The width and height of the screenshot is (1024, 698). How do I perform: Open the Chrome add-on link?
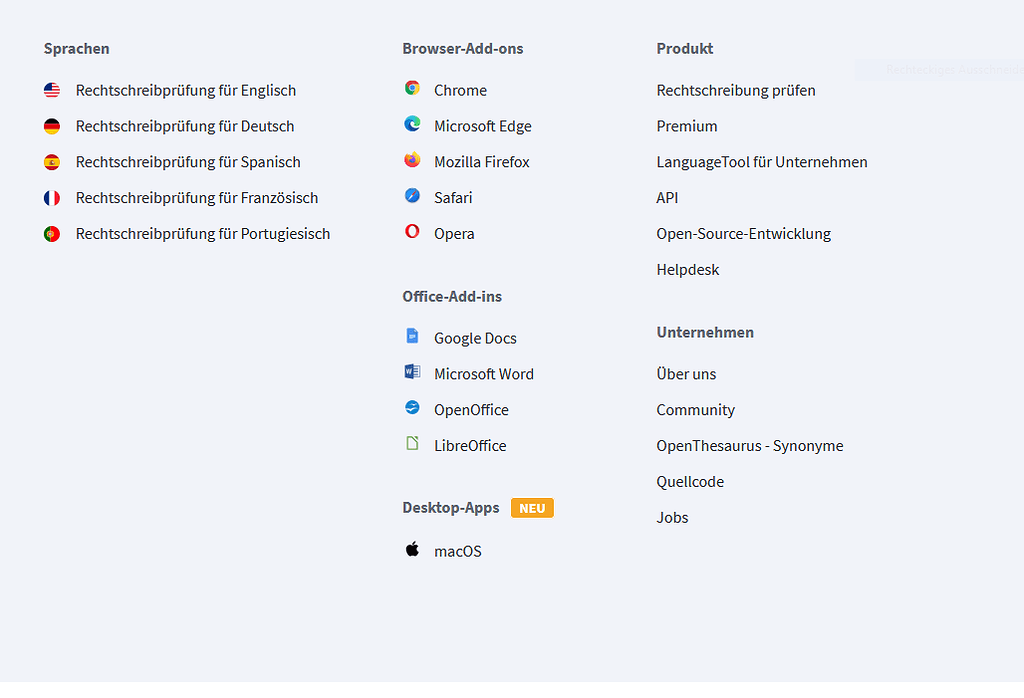[x=460, y=90]
